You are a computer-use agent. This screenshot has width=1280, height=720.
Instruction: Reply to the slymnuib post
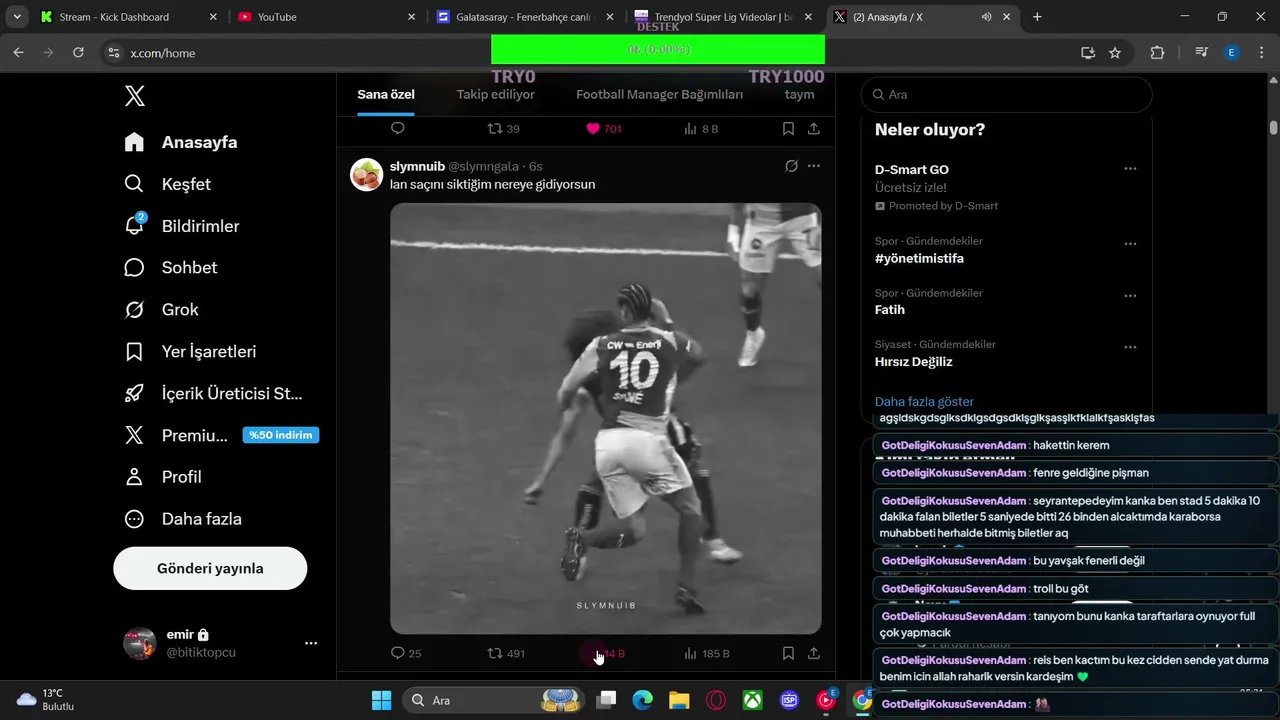tap(398, 653)
